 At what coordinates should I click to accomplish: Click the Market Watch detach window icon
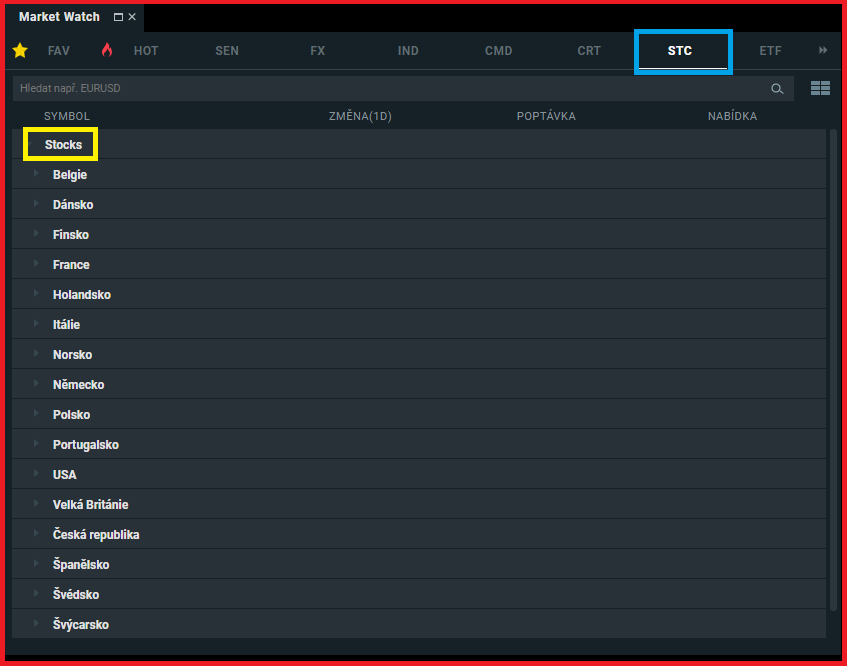point(119,17)
